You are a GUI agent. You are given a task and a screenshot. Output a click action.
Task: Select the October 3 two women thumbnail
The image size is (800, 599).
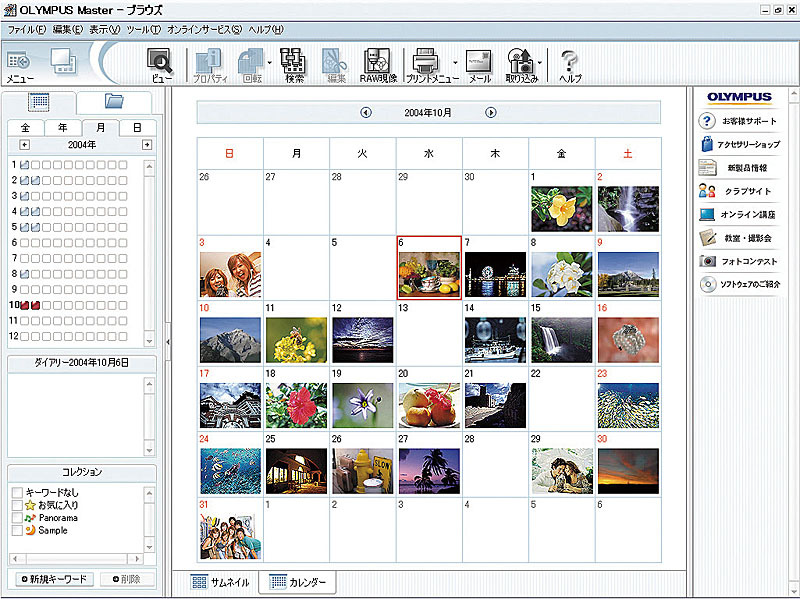(230, 274)
